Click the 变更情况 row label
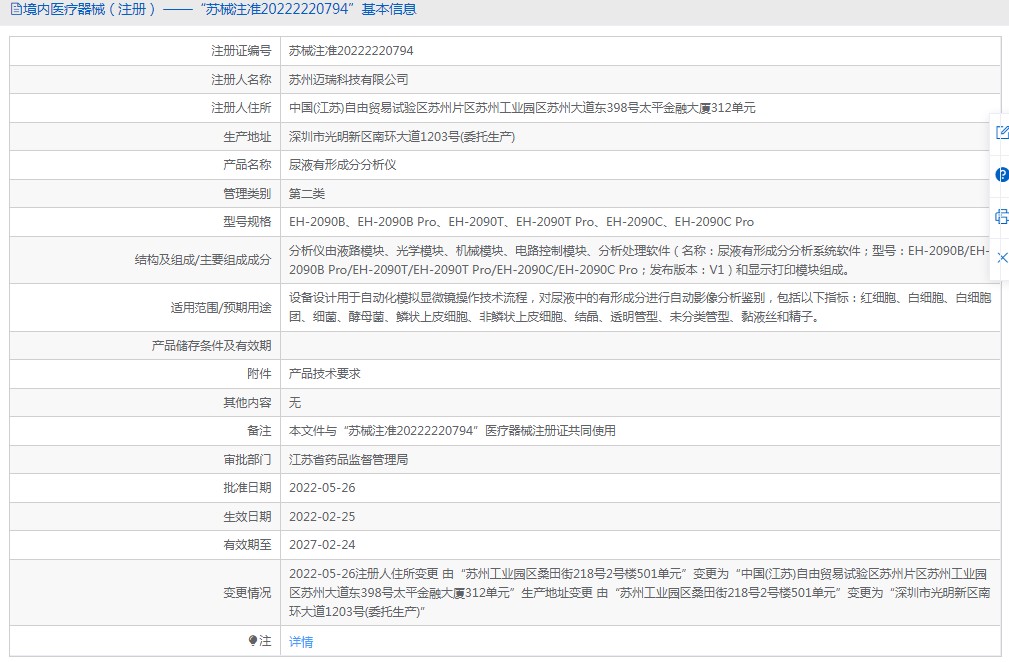The width and height of the screenshot is (1009, 662). pyautogui.click(x=247, y=593)
